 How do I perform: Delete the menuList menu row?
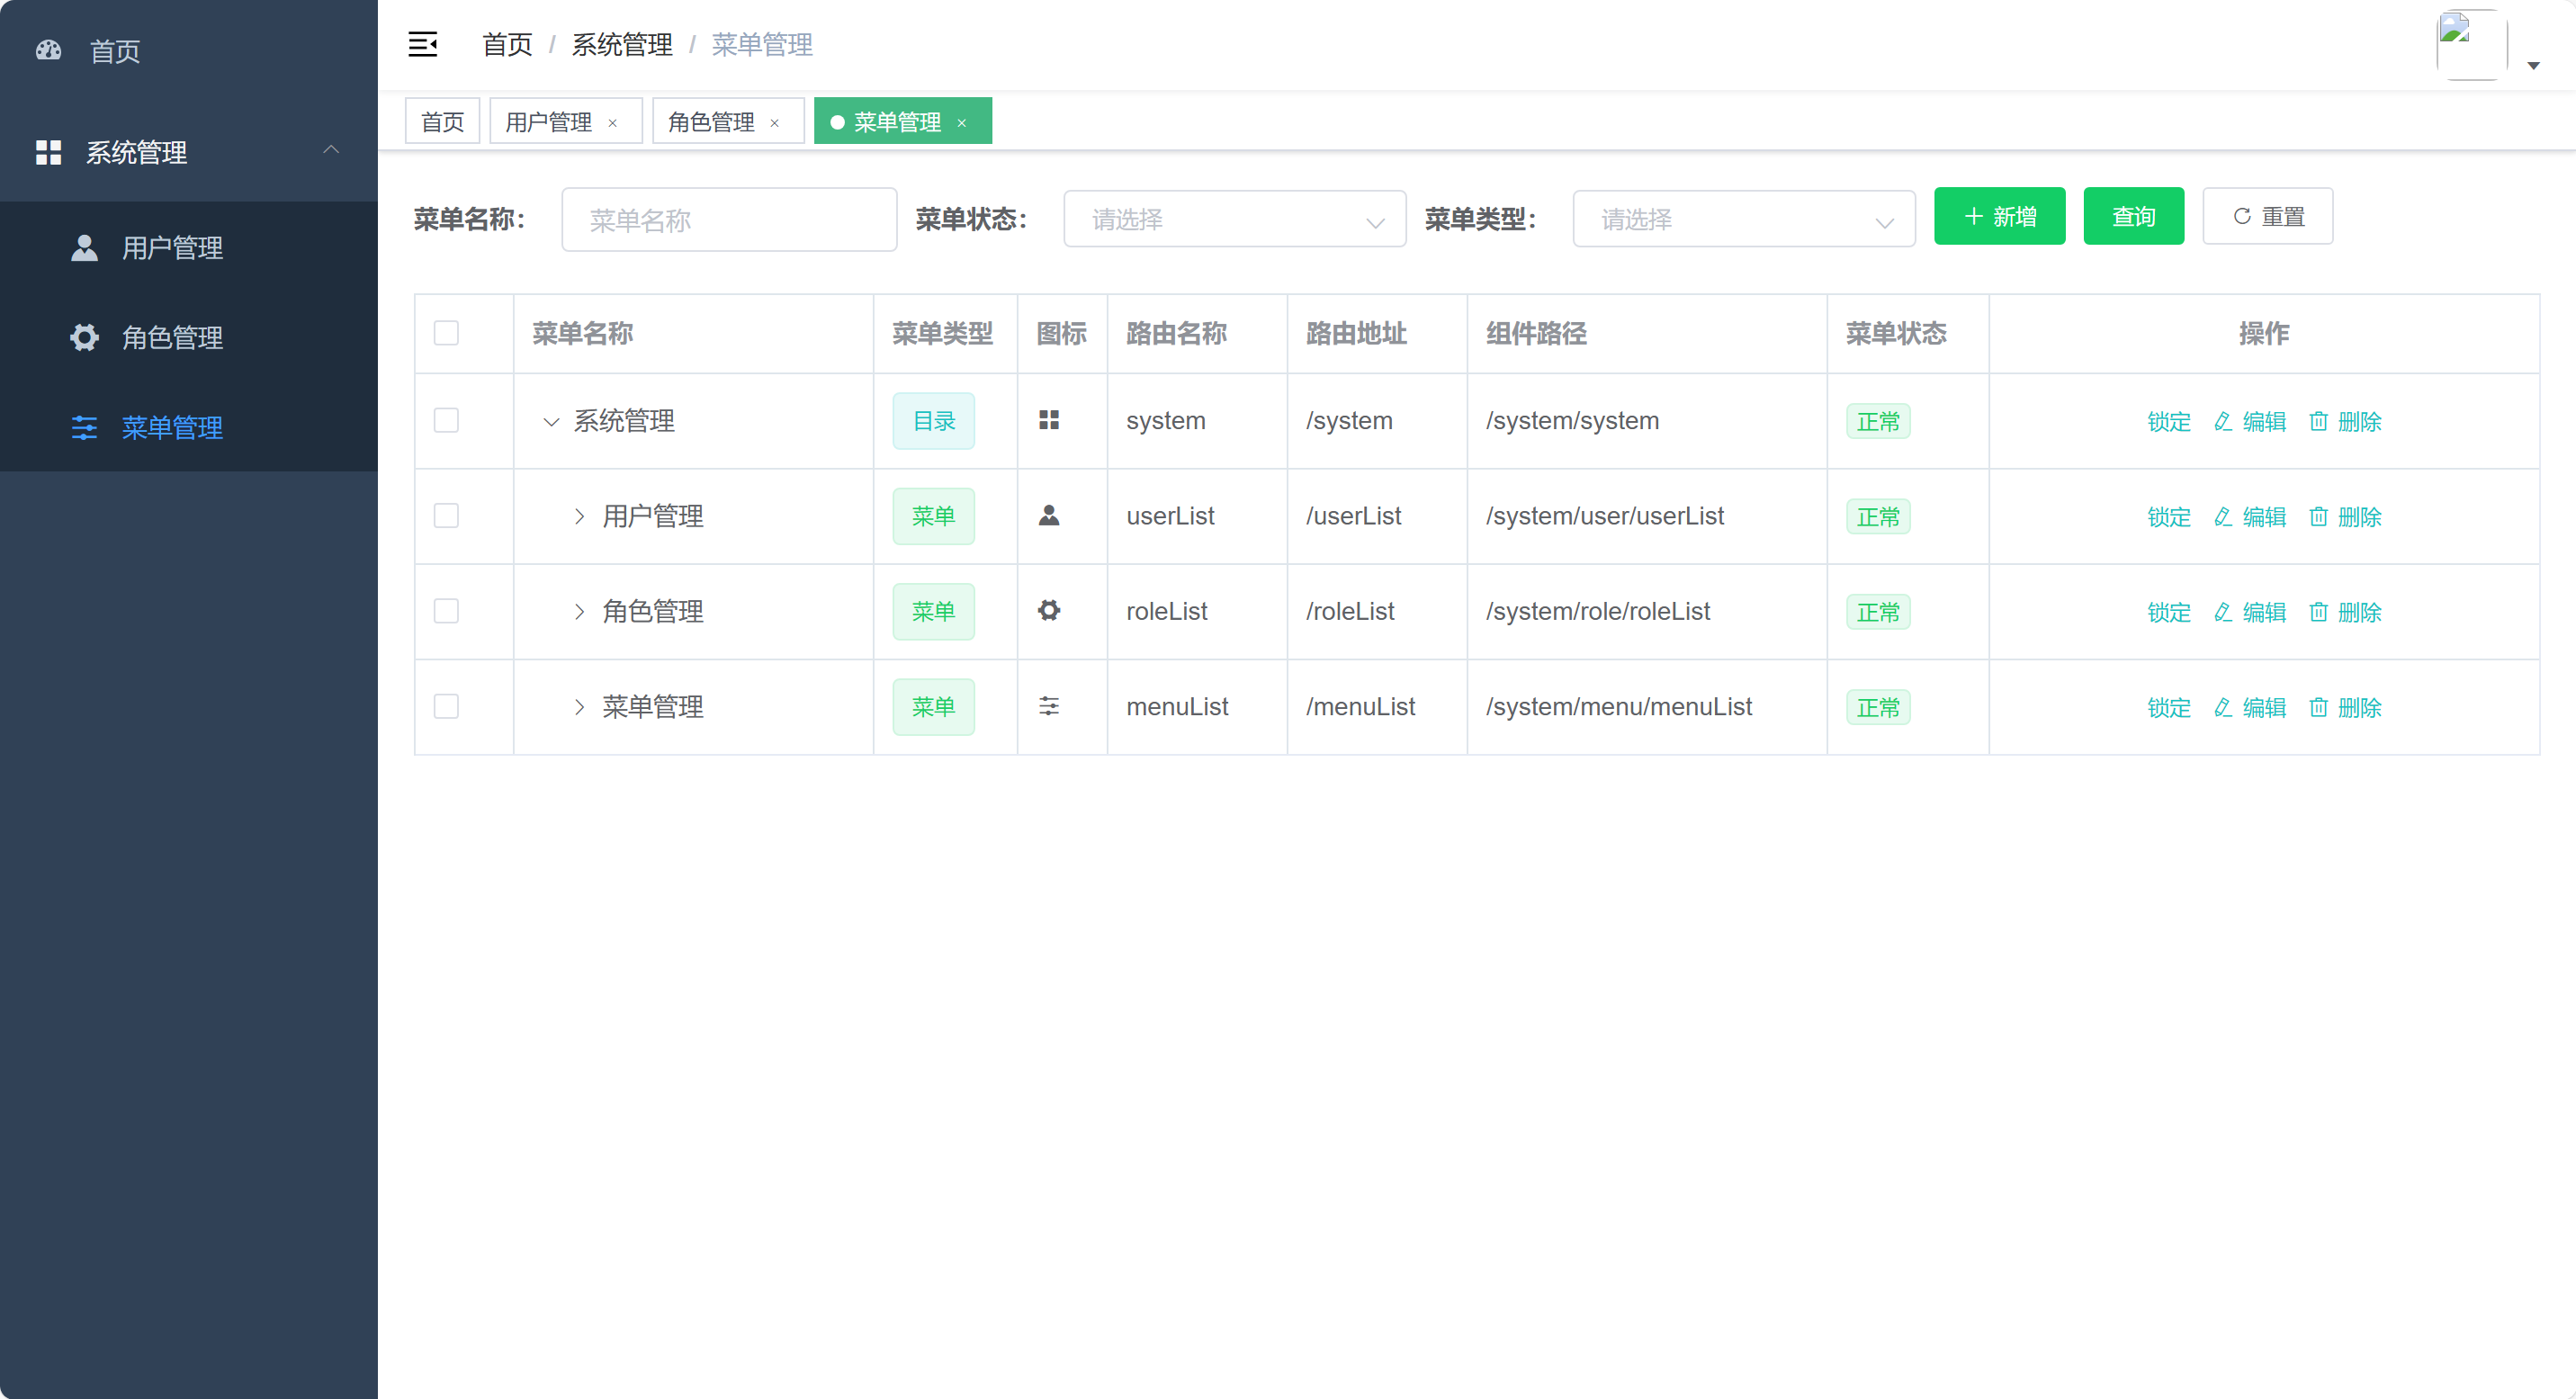tap(2345, 707)
